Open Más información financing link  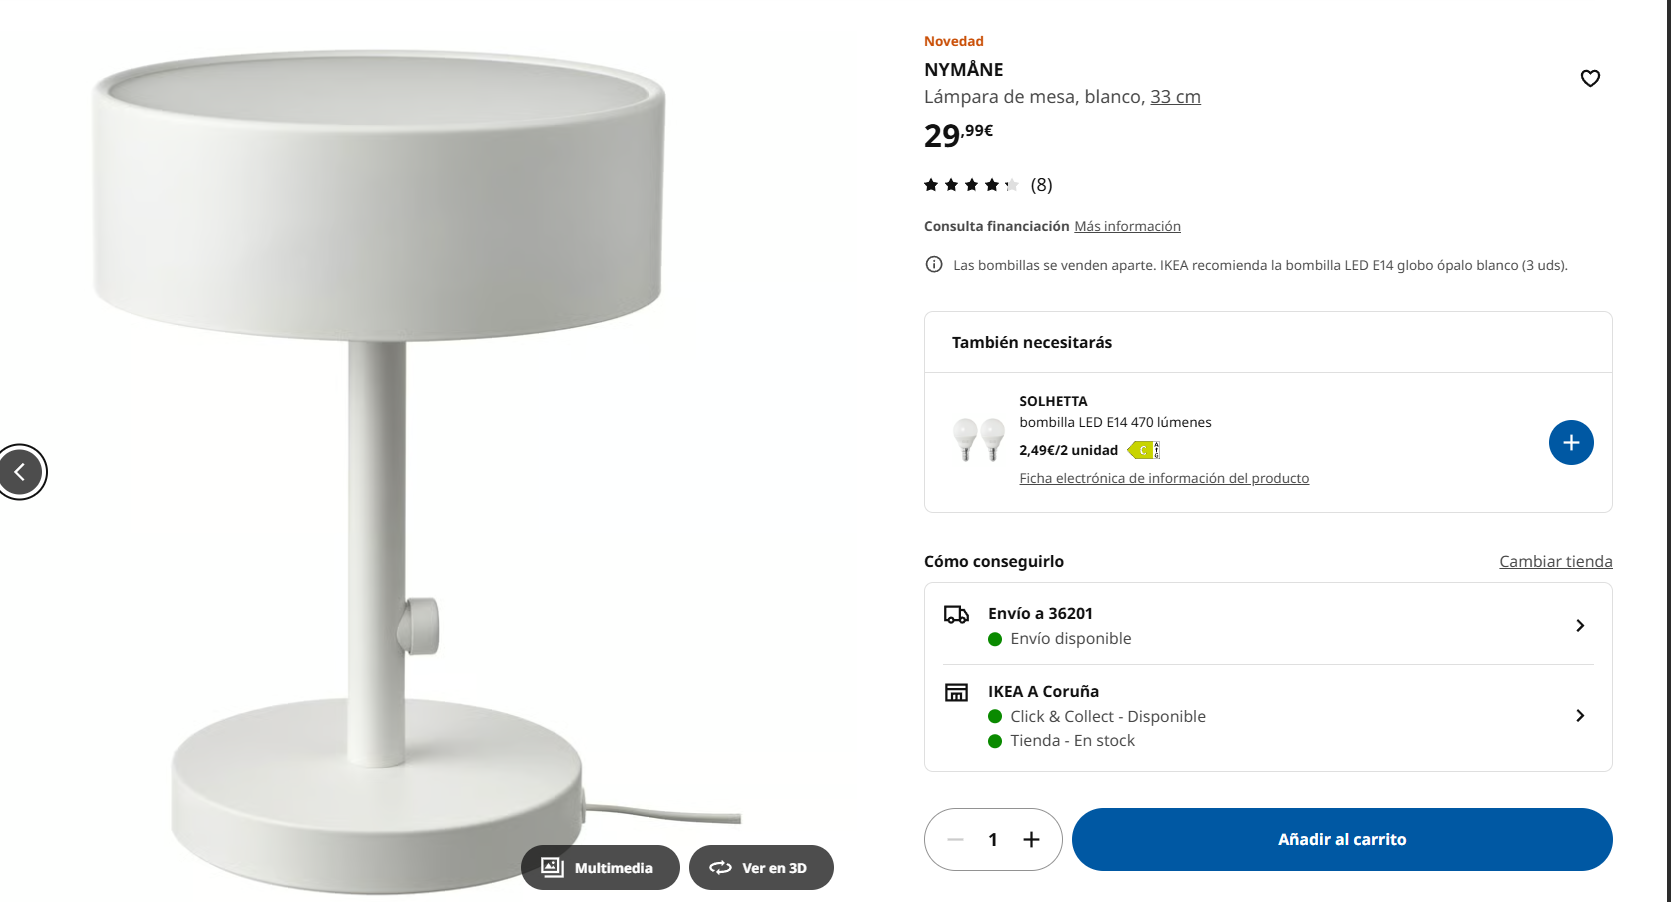pyautogui.click(x=1127, y=227)
